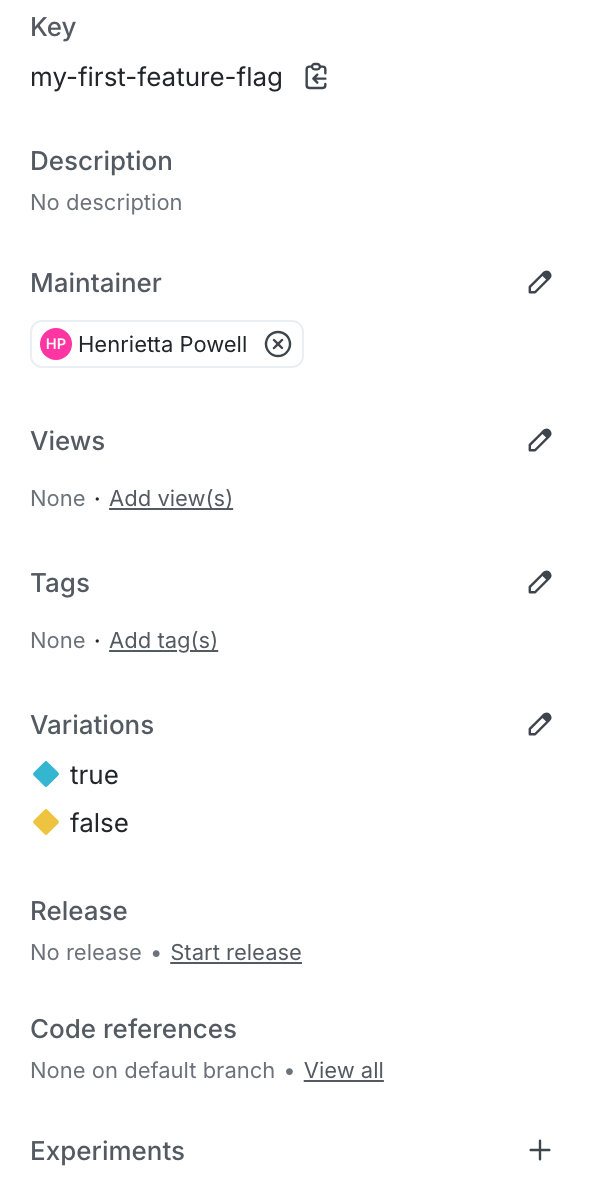Select the yellow diamond for false variation

point(46,823)
